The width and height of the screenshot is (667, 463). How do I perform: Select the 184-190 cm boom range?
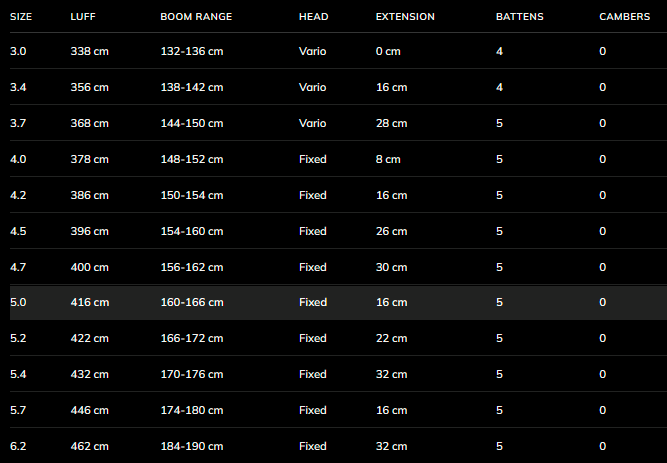pyautogui.click(x=192, y=446)
